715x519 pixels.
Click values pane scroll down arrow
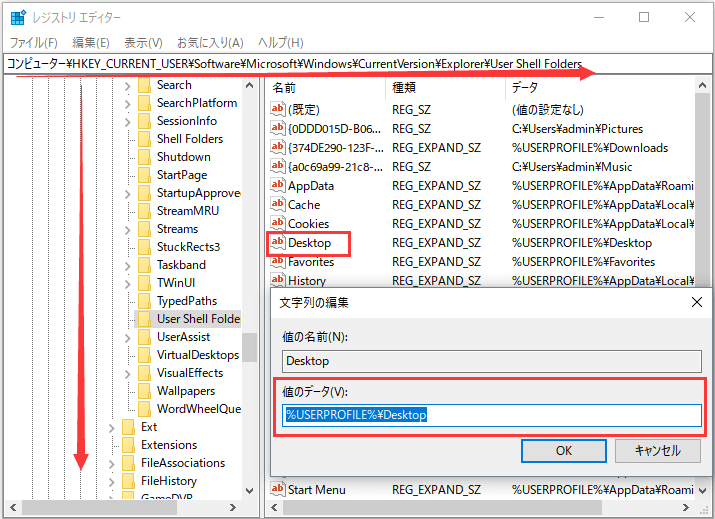[702, 491]
